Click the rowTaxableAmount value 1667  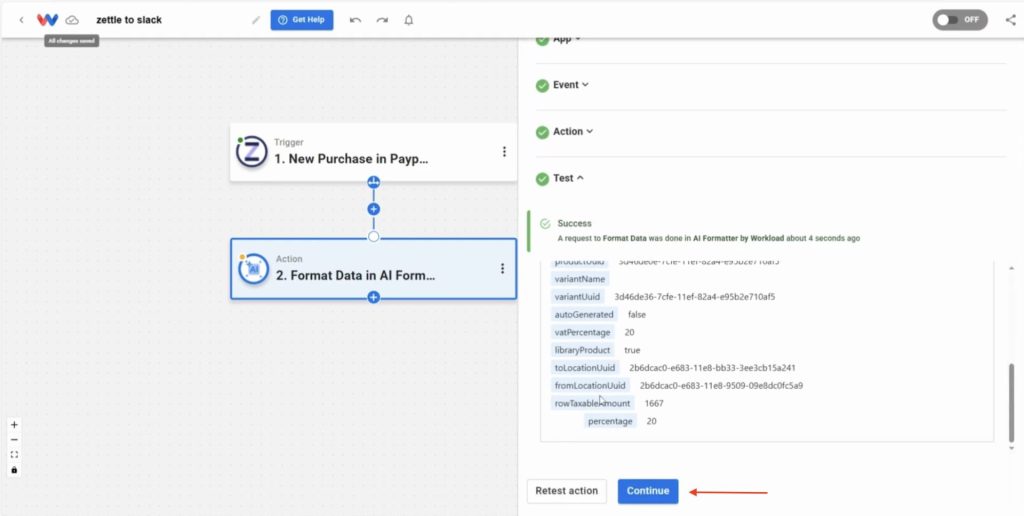click(654, 404)
